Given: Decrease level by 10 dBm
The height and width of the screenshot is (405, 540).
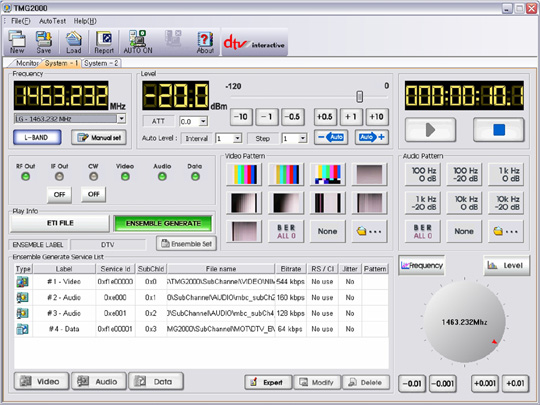Looking at the screenshot, I should coord(241,117).
